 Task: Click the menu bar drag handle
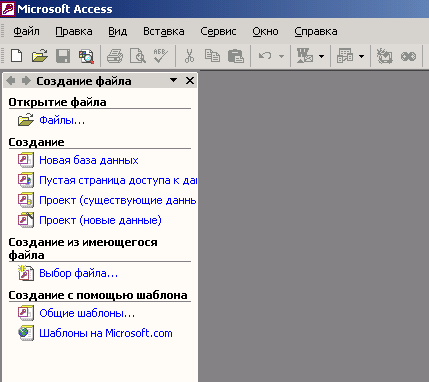pos(3,31)
